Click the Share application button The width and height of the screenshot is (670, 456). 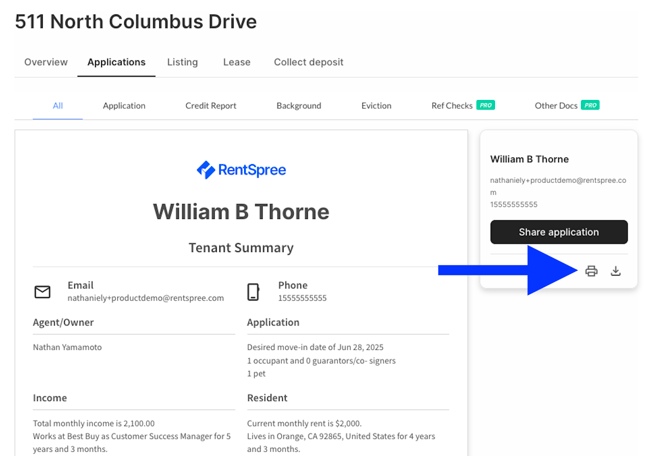pyautogui.click(x=559, y=232)
